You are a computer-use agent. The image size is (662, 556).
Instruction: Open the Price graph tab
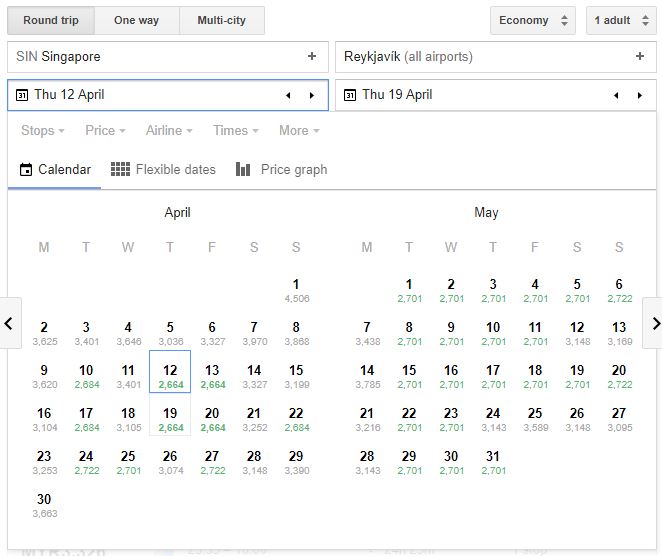282,170
